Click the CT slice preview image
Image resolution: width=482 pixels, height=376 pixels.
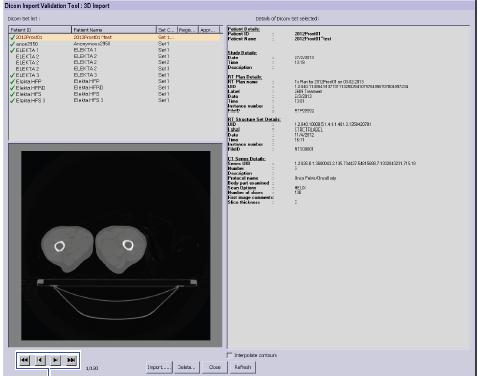[116, 246]
